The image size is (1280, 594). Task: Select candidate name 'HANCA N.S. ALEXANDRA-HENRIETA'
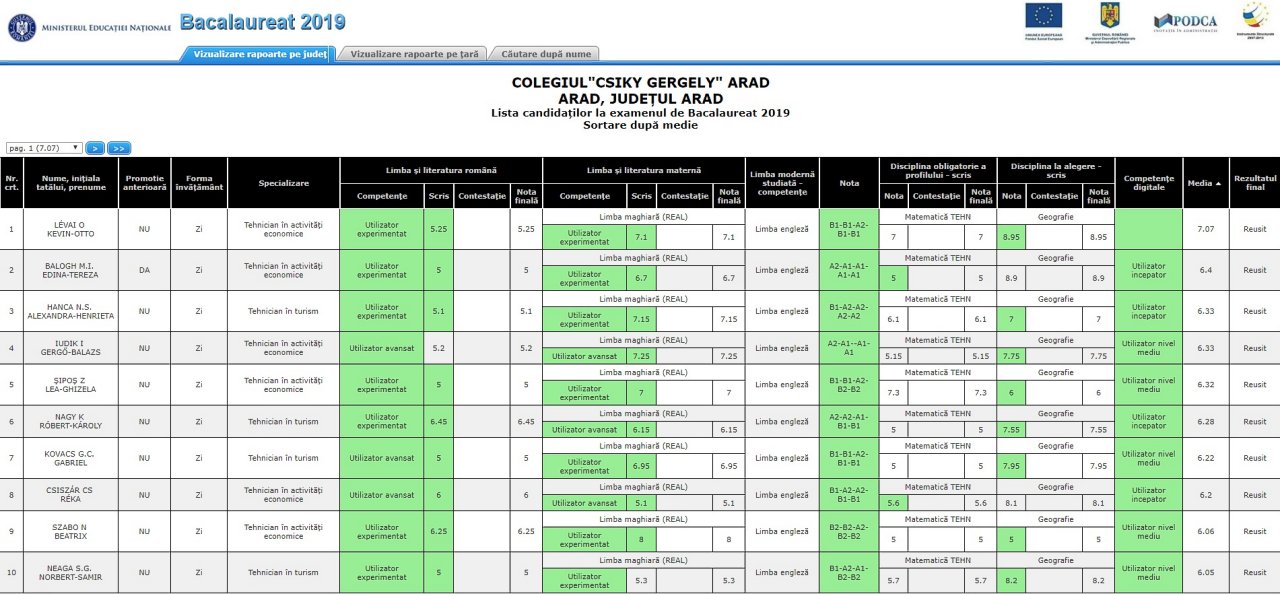(x=70, y=311)
